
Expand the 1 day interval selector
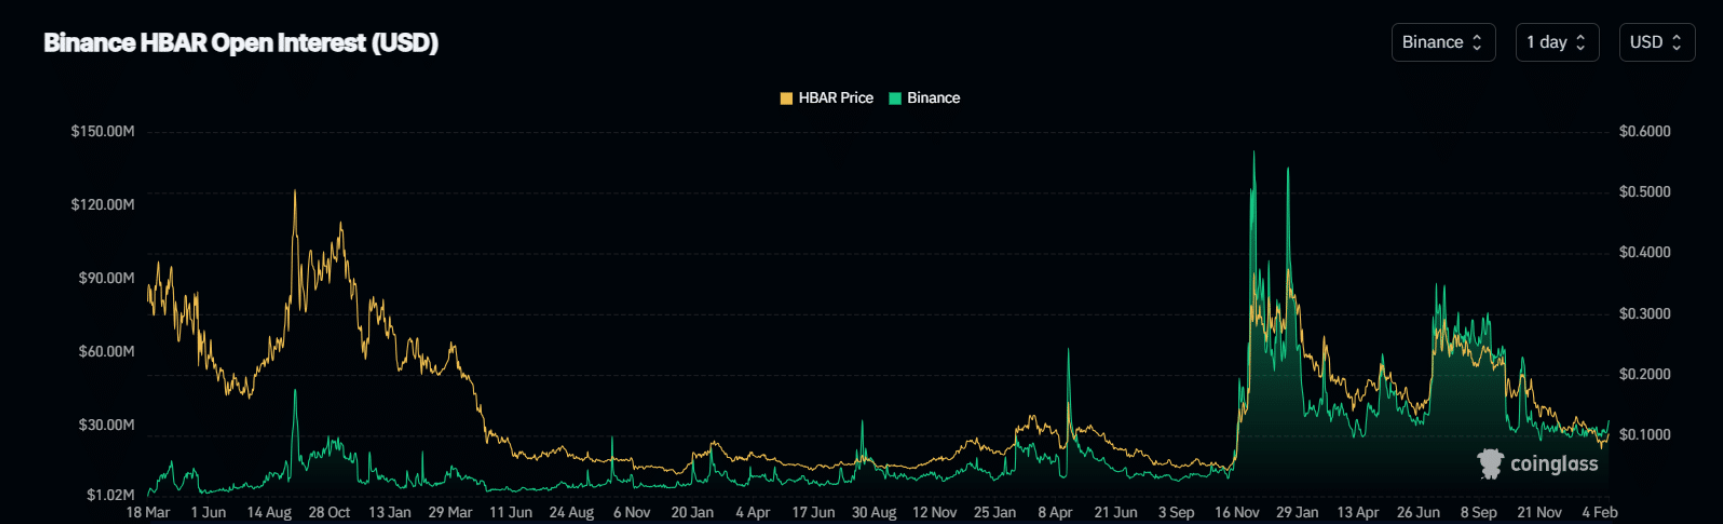point(1556,42)
